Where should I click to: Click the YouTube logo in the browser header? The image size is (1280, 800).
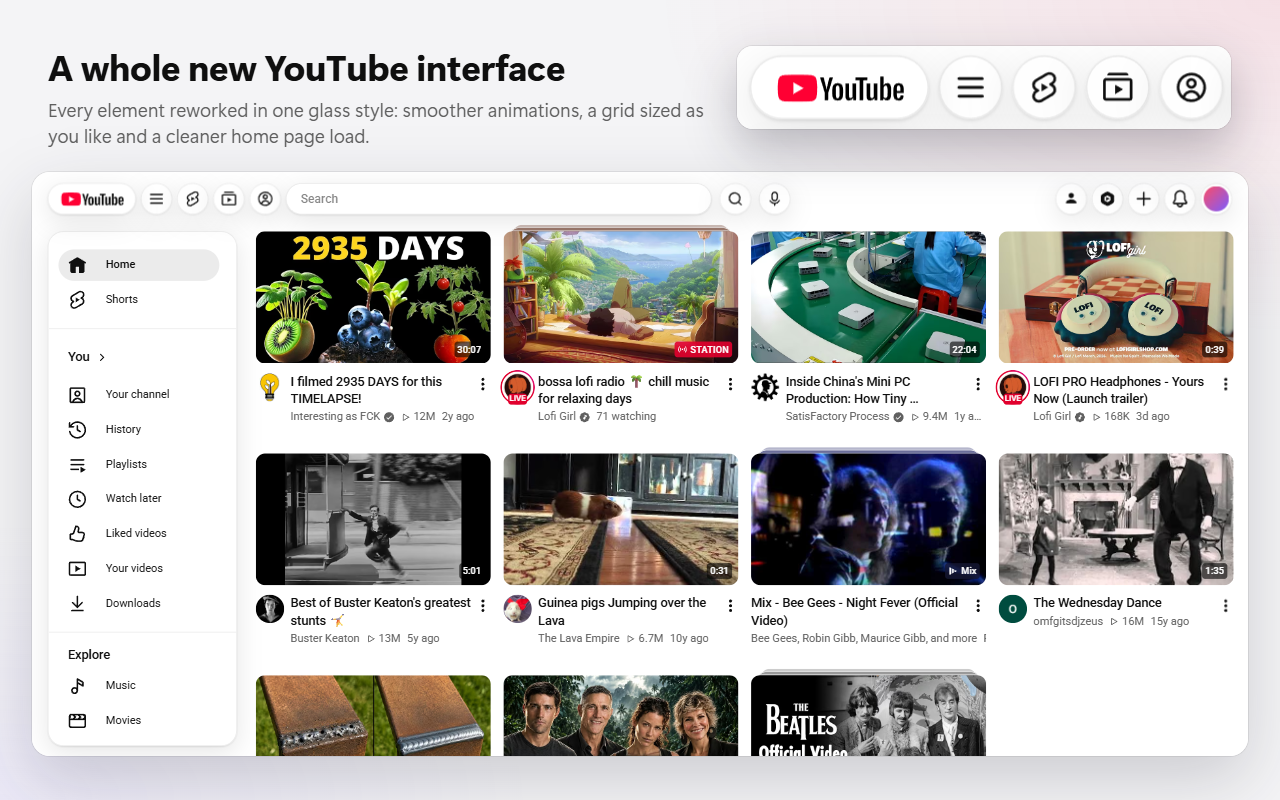click(92, 199)
